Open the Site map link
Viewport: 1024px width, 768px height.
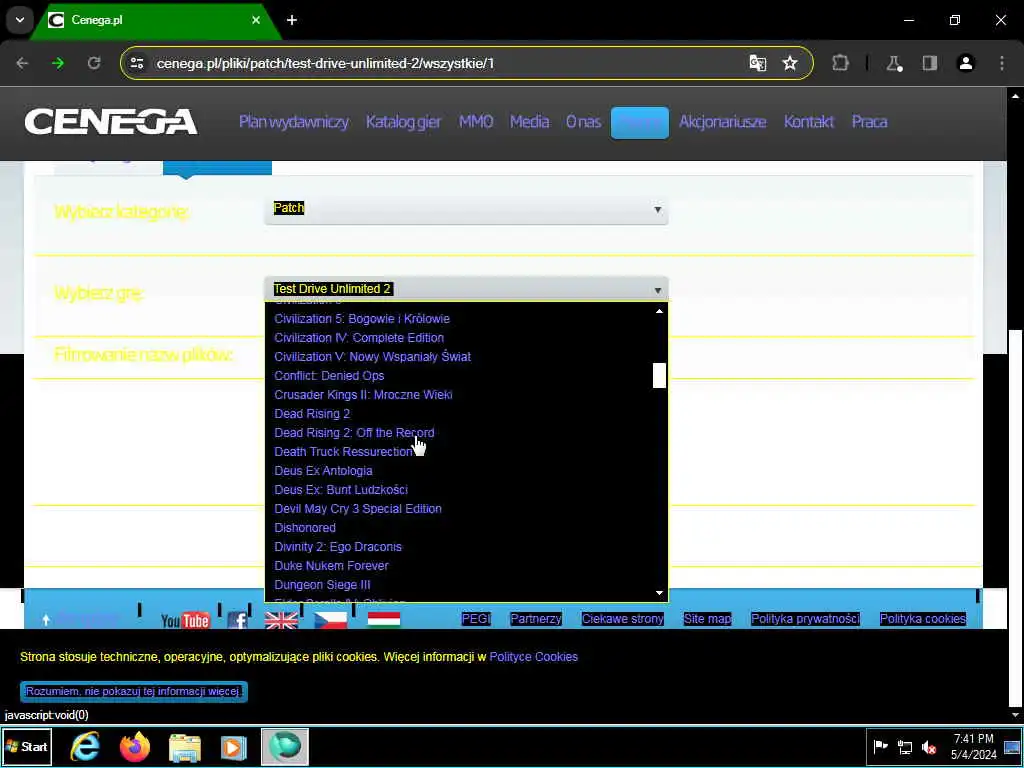tap(707, 618)
